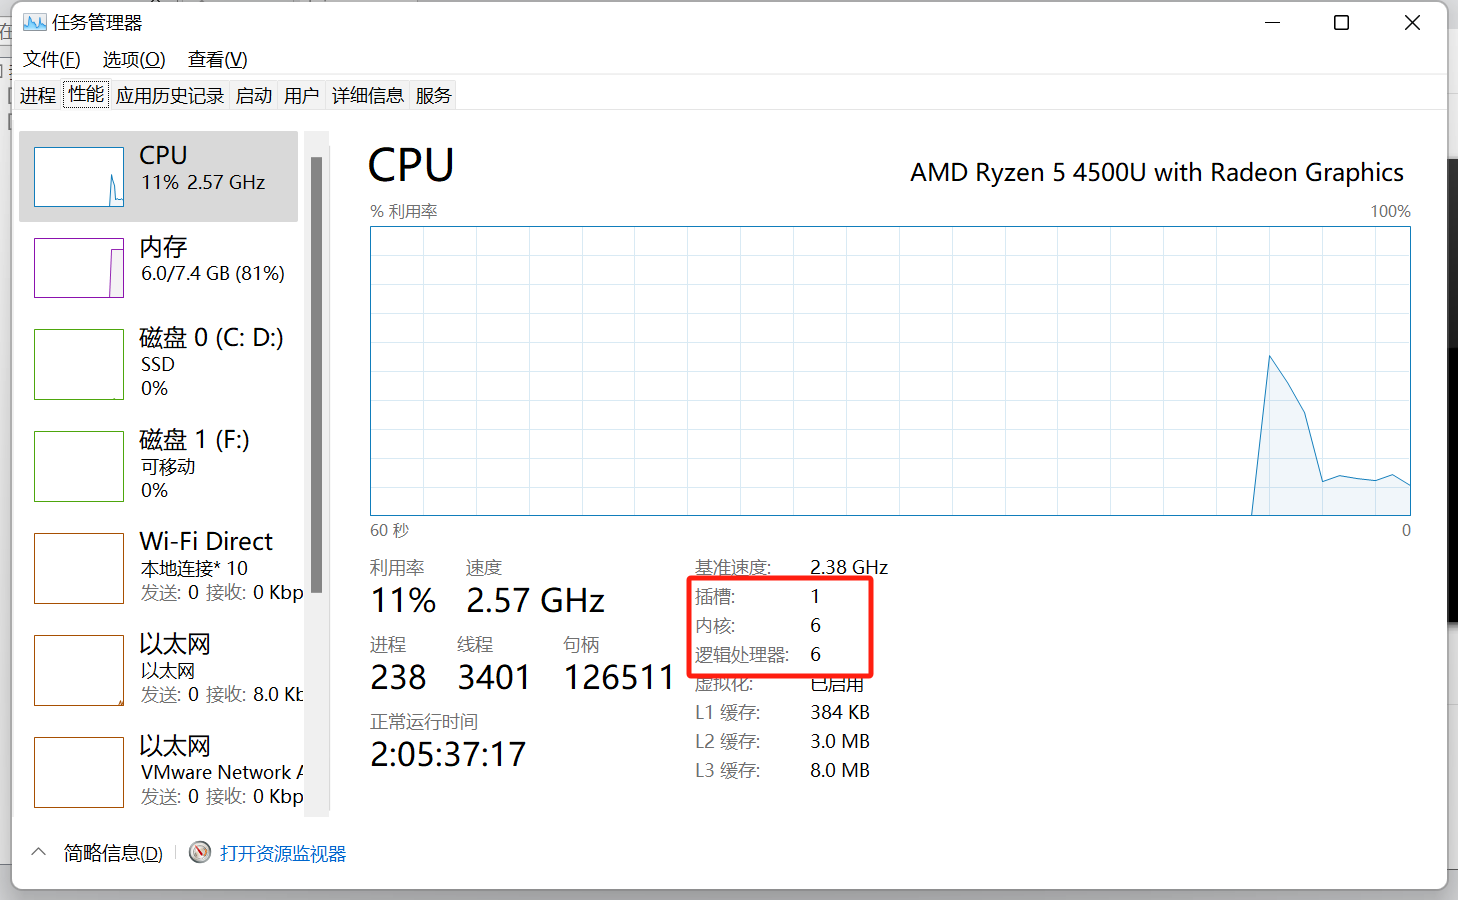This screenshot has height=900, width=1458.
Task: Switch to the 进程 tab
Action: tap(38, 95)
